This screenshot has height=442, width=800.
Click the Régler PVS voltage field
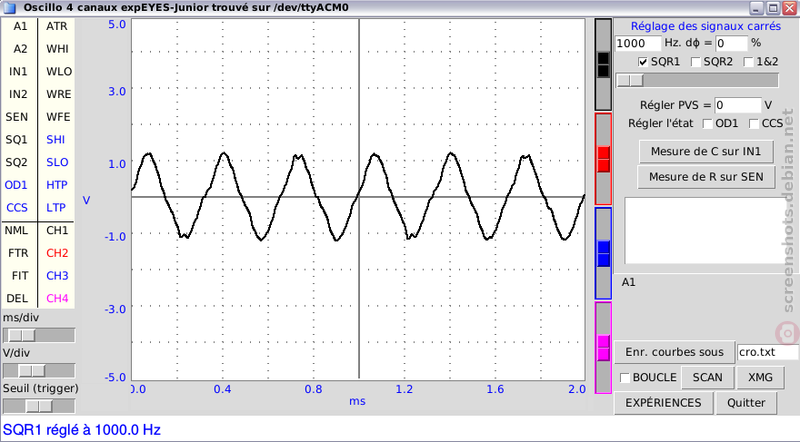pyautogui.click(x=738, y=105)
